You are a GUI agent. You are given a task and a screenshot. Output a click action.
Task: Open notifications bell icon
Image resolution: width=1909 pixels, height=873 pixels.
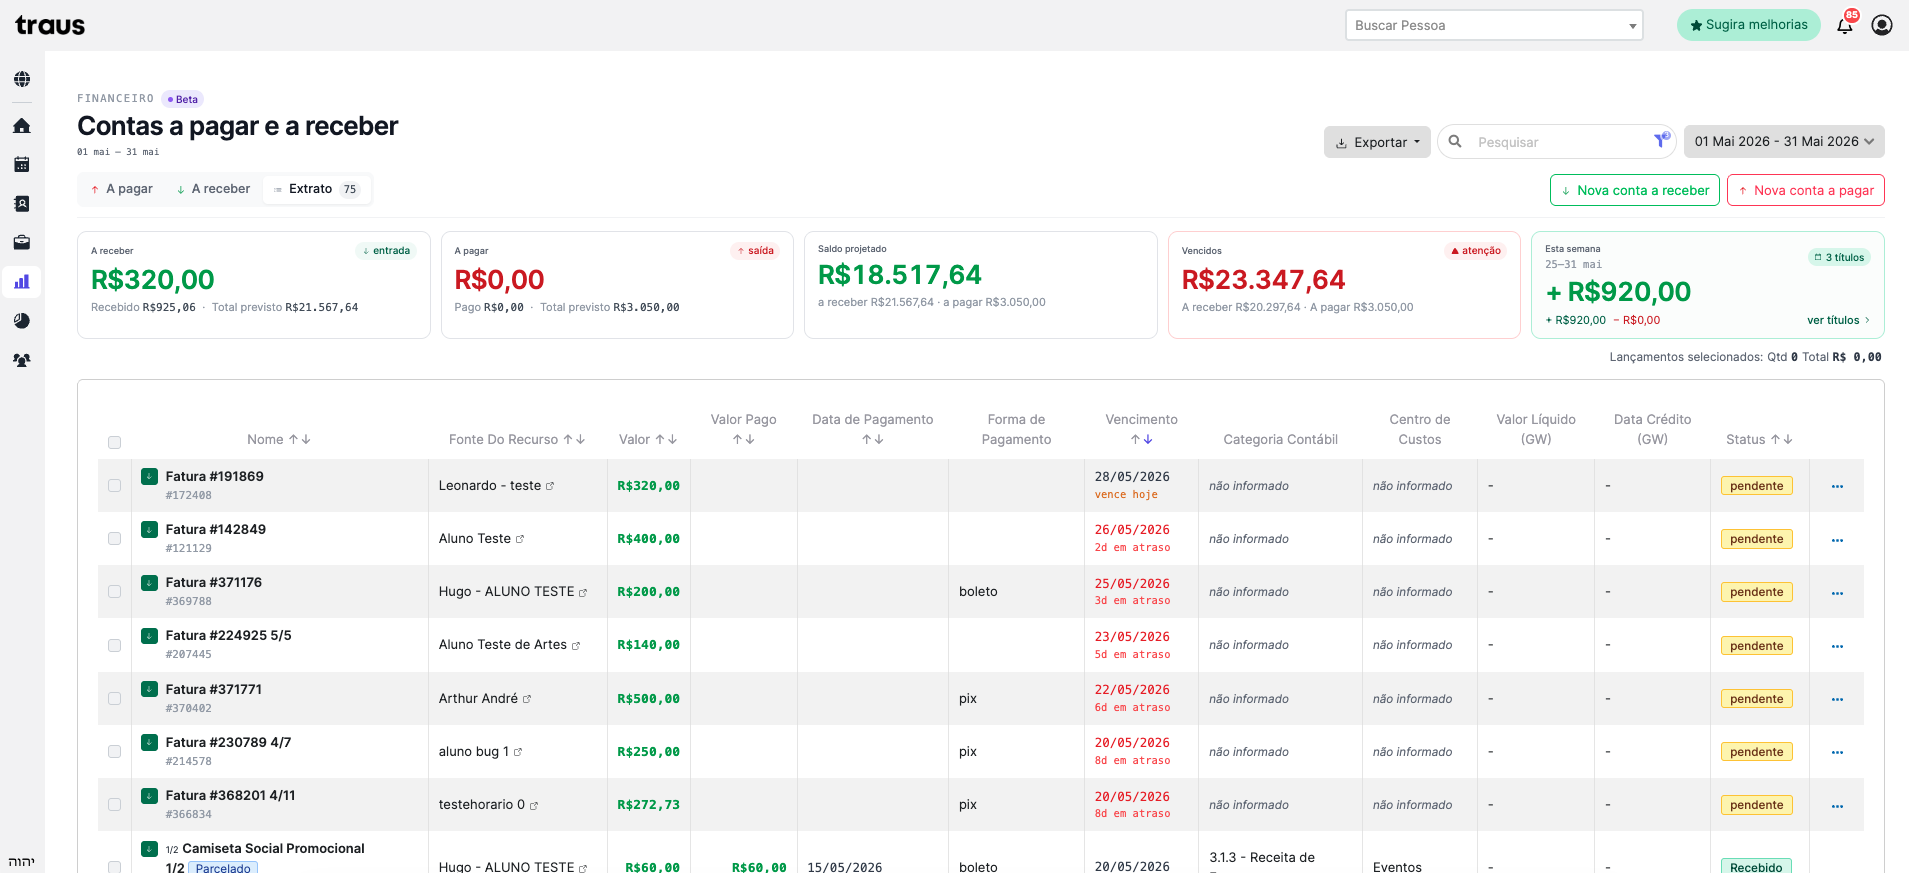pos(1845,25)
